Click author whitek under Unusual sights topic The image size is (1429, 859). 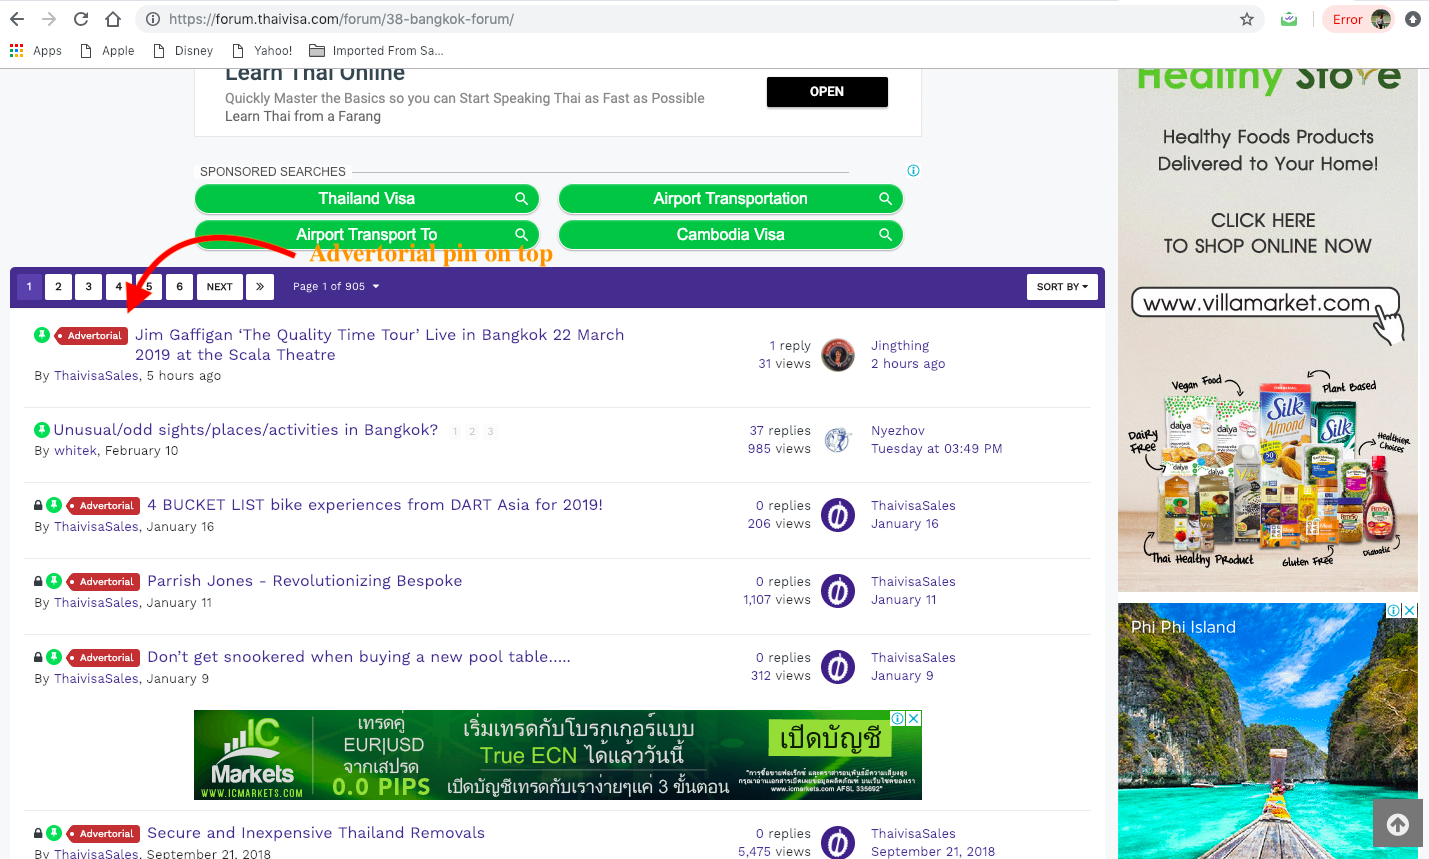pos(75,451)
